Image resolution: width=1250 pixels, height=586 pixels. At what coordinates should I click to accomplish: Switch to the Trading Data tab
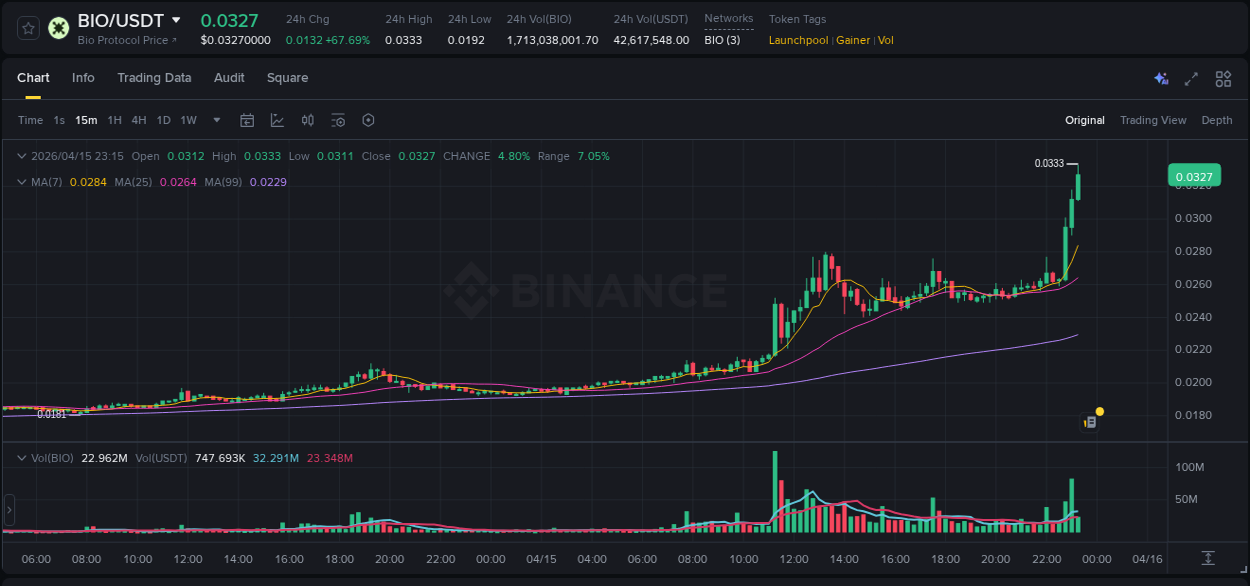pyautogui.click(x=154, y=78)
